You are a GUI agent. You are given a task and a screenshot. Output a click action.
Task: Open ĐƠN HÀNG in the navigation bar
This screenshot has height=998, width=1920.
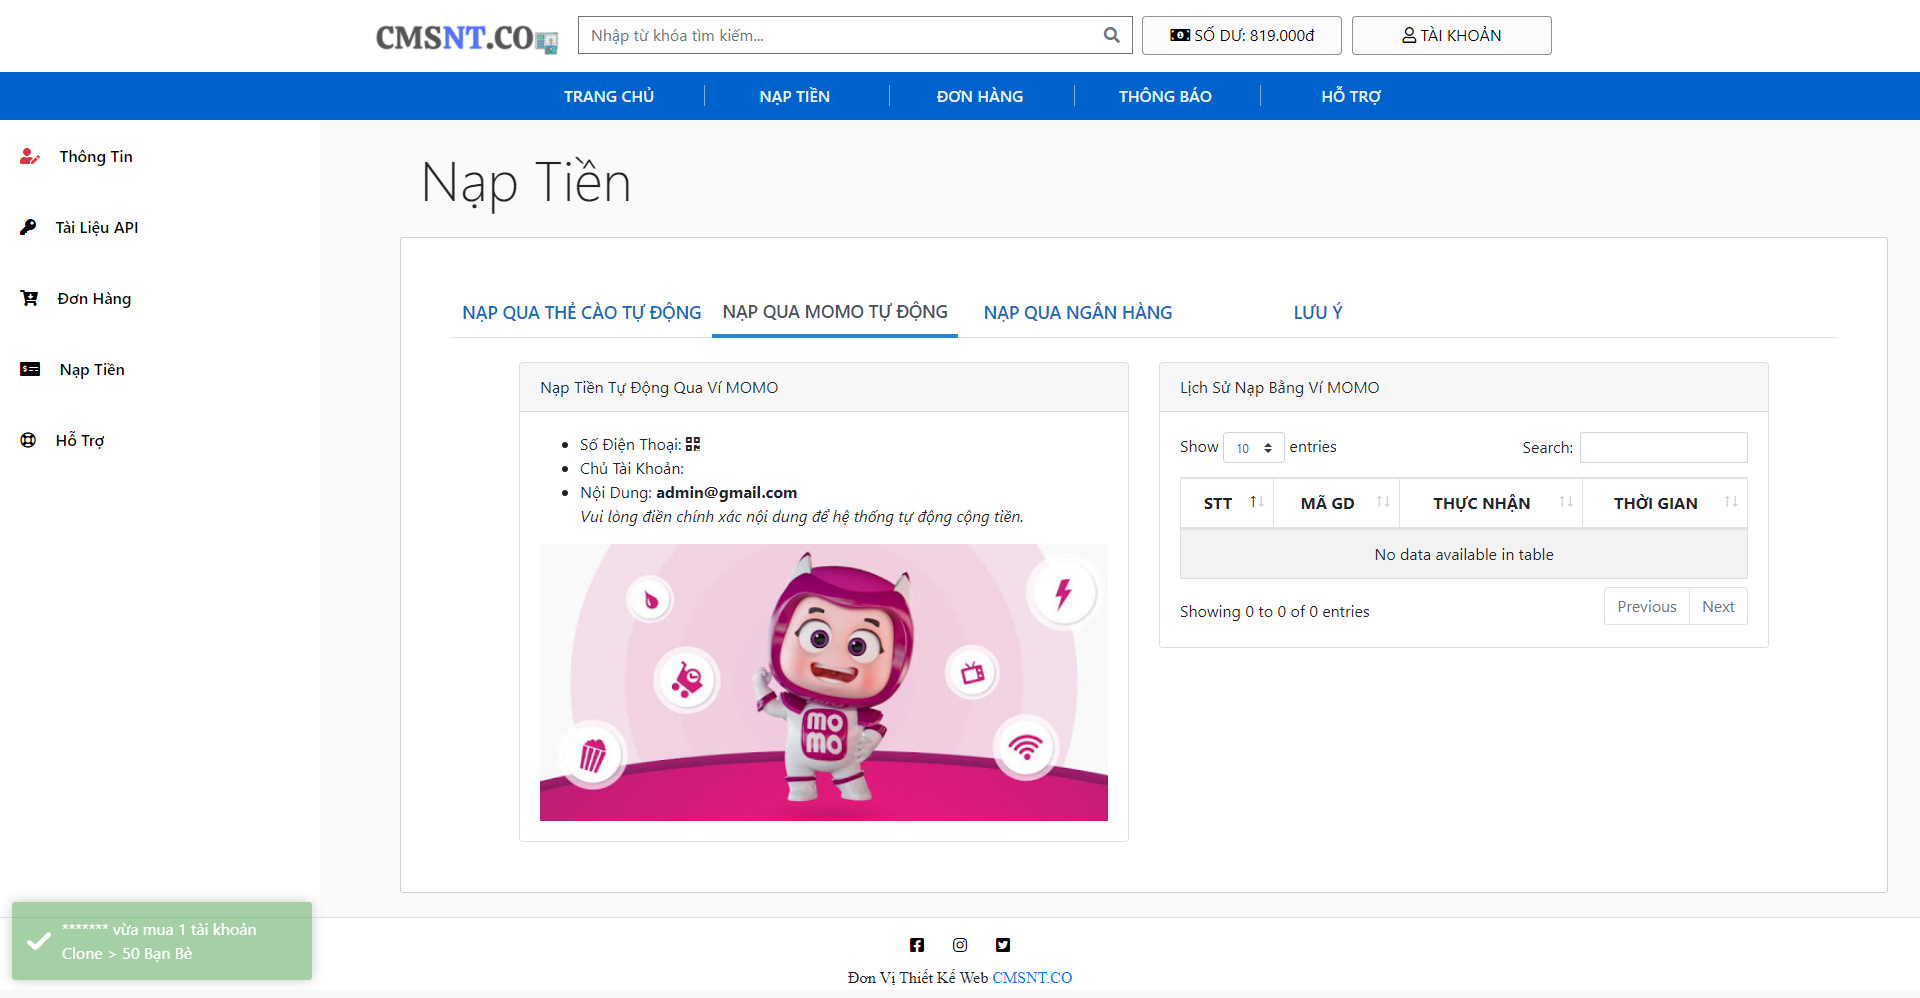[x=980, y=96]
